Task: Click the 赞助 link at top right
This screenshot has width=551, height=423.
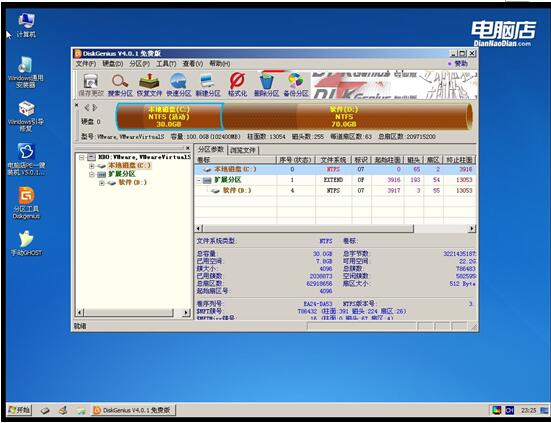Action: [461, 64]
